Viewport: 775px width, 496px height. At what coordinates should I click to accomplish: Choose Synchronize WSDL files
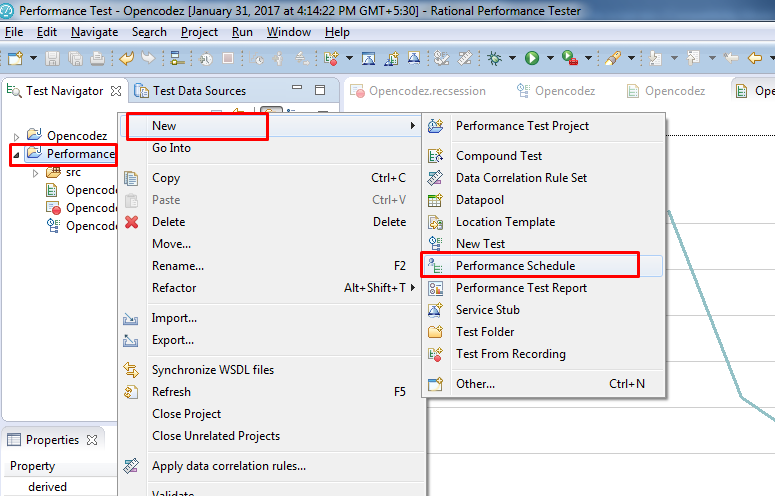point(270,370)
